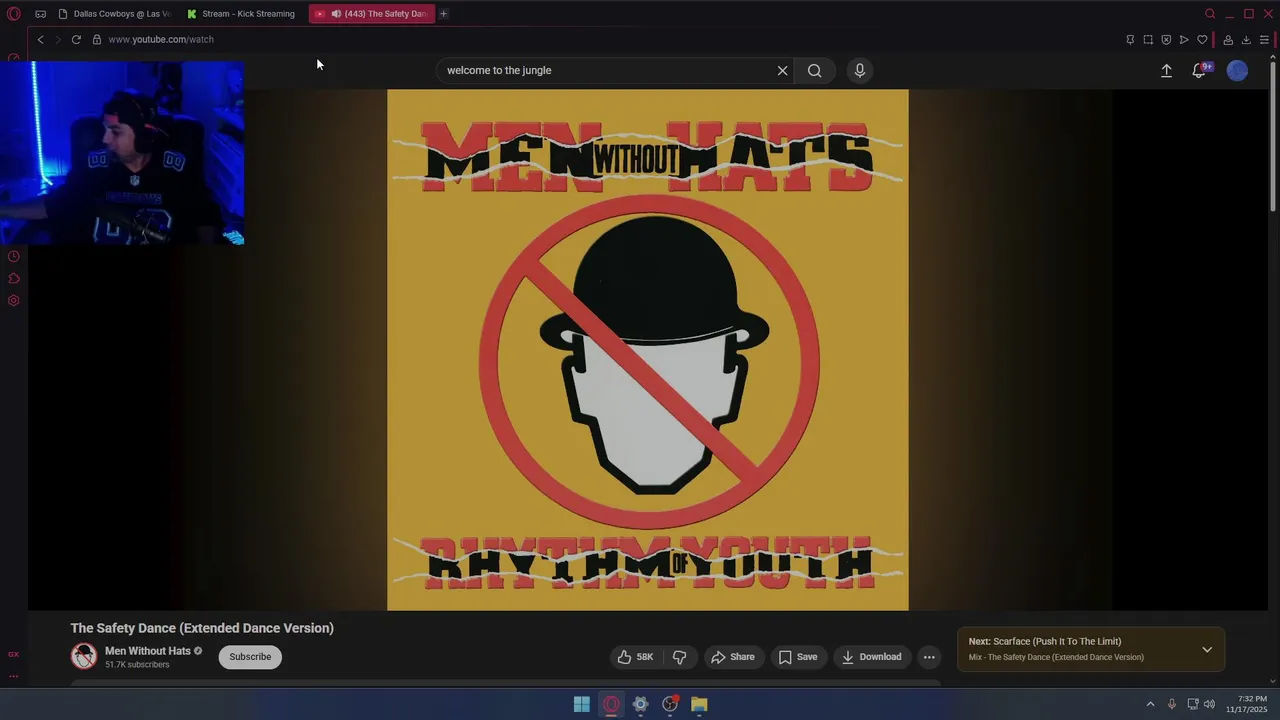Expand the Next: Scarface playlist panel
This screenshot has height=720, width=1280.
(x=1207, y=650)
